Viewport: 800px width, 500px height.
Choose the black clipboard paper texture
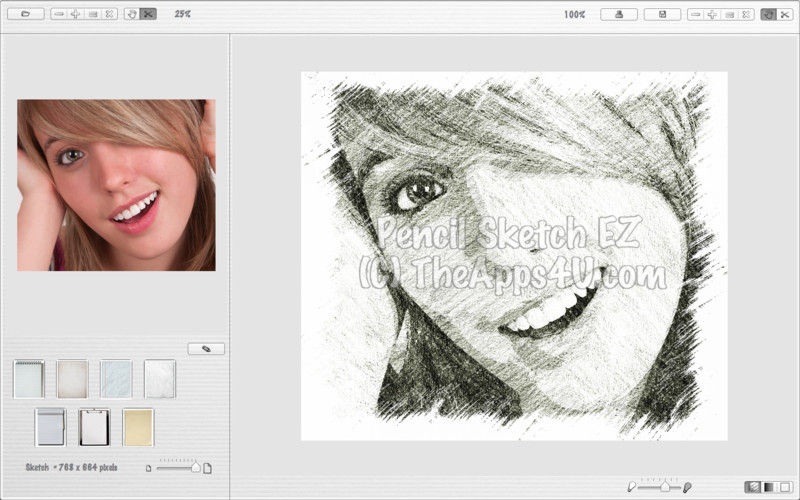[94, 427]
